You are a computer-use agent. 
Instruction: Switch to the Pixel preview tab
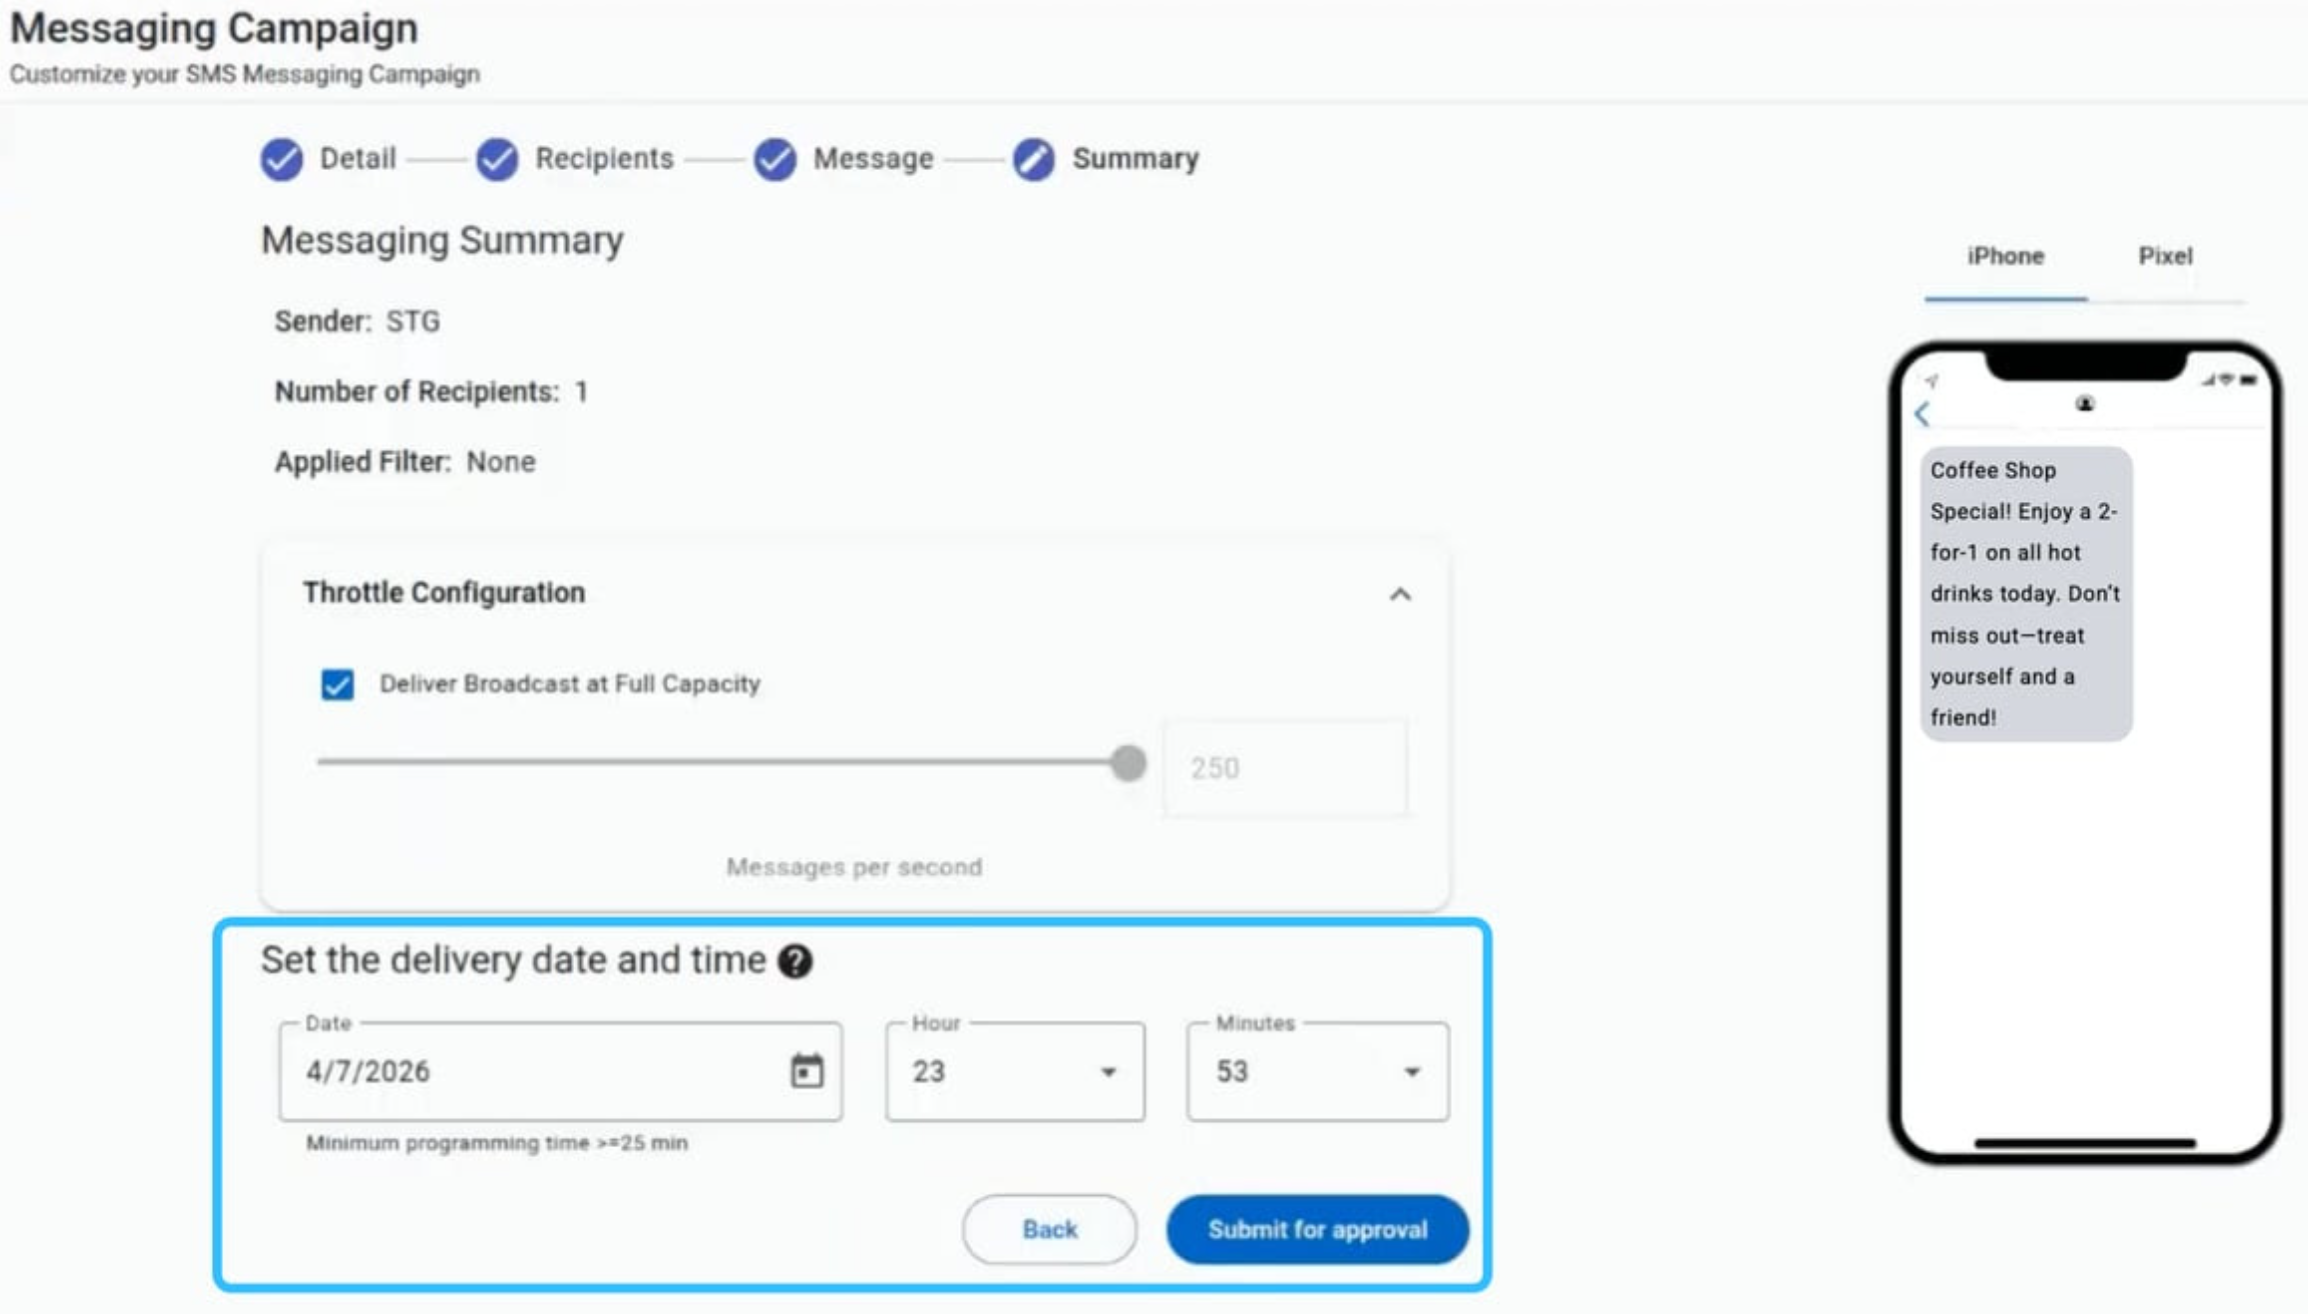[x=2165, y=256]
